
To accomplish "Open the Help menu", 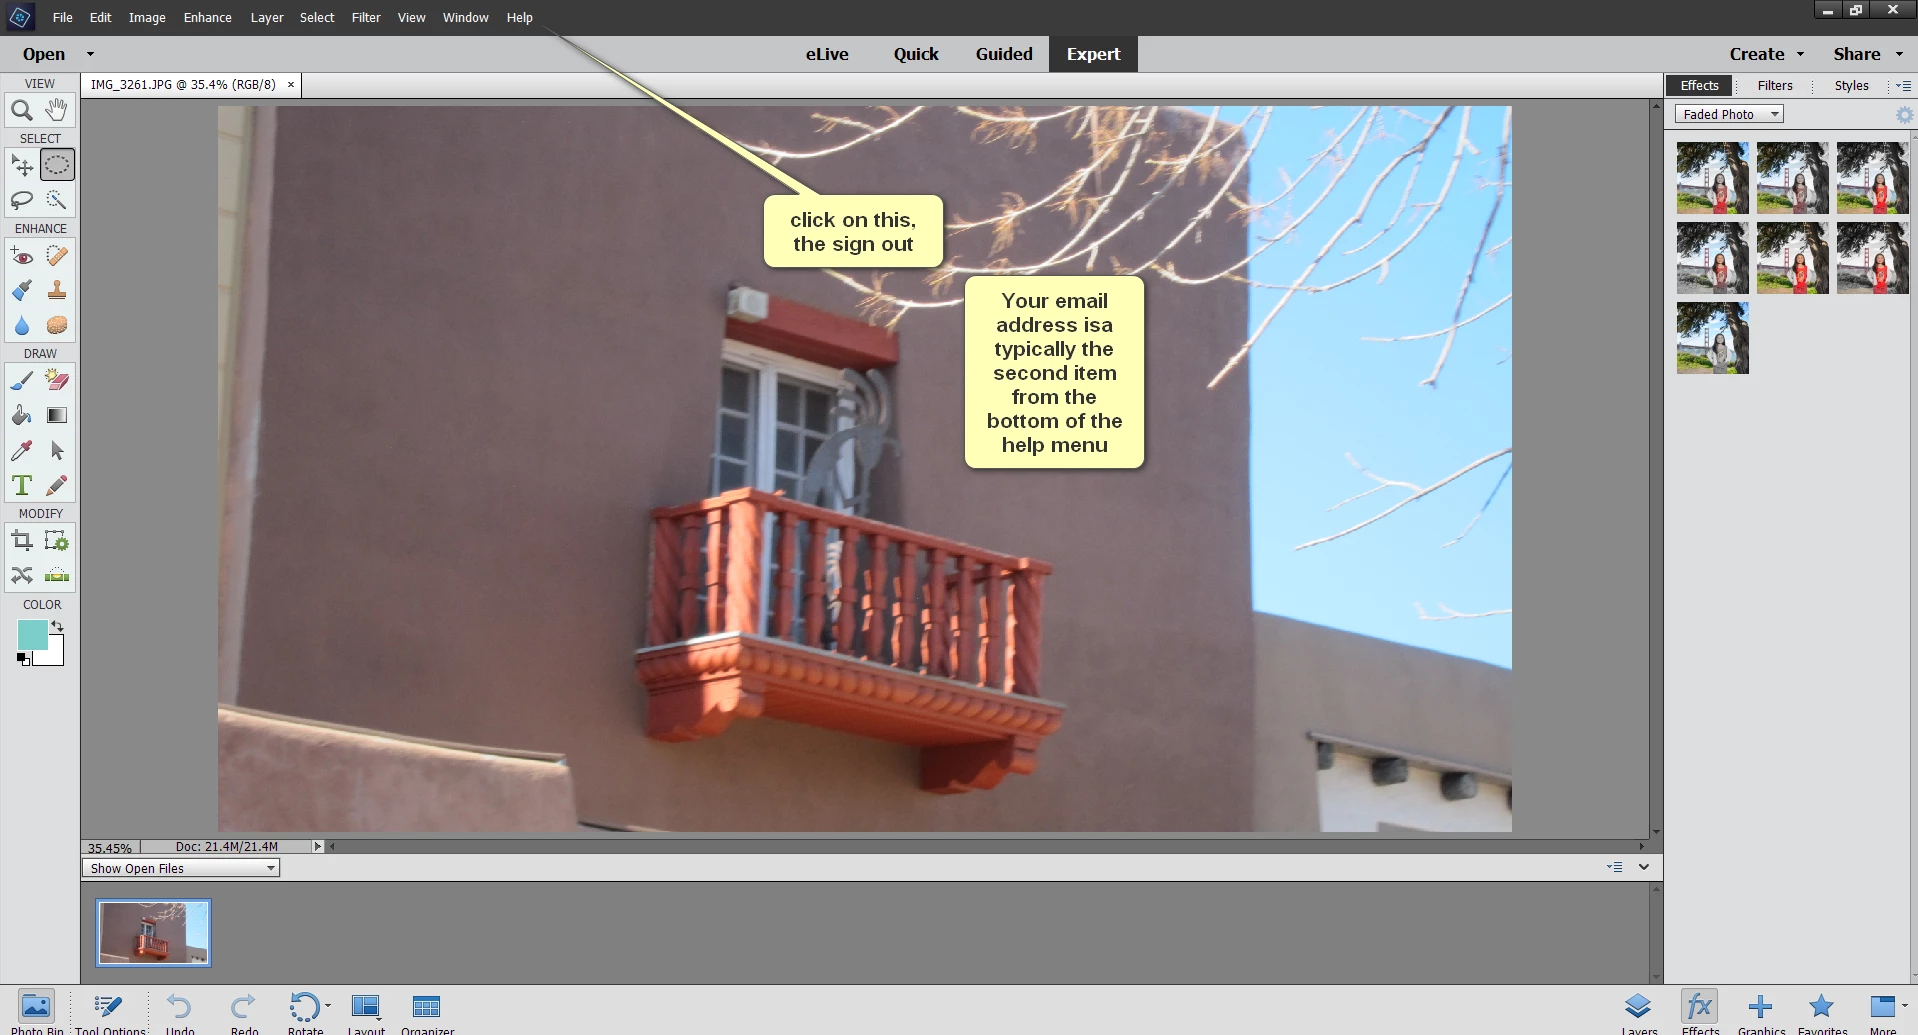I will click(519, 17).
